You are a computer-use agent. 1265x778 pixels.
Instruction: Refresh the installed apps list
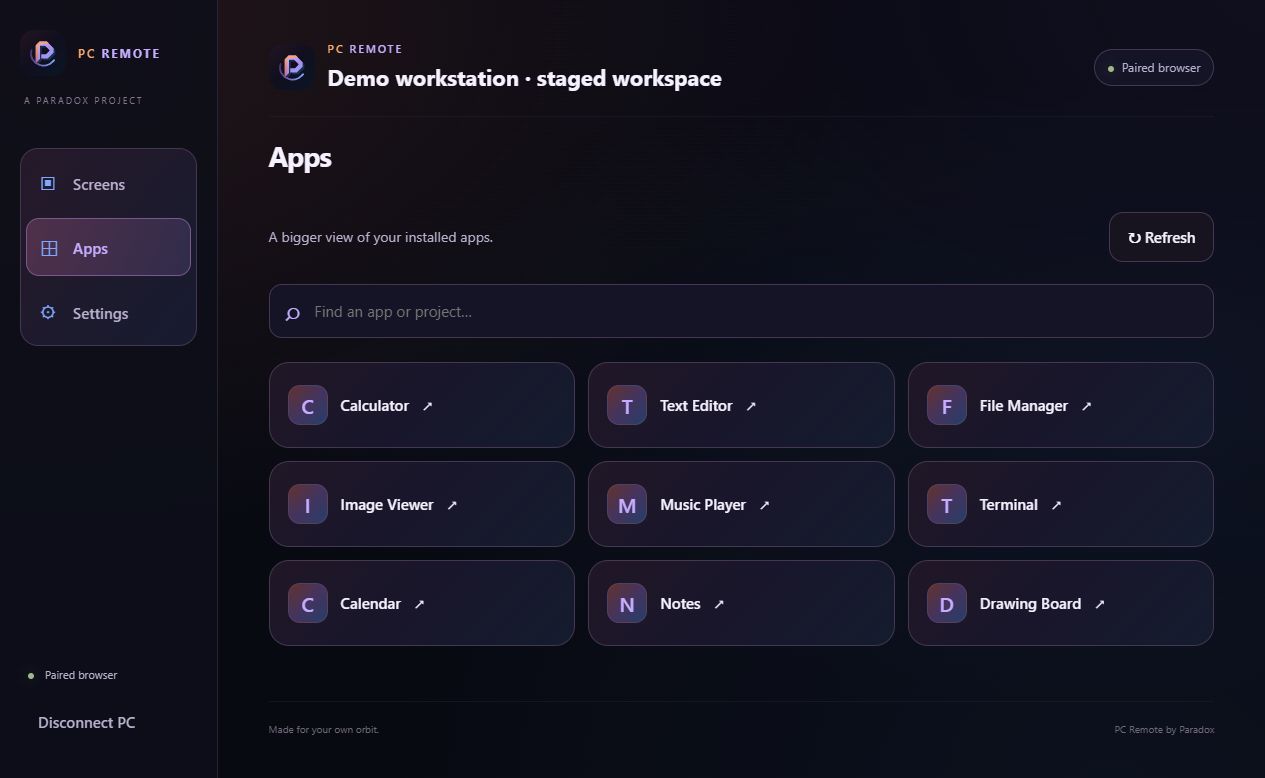(1161, 237)
